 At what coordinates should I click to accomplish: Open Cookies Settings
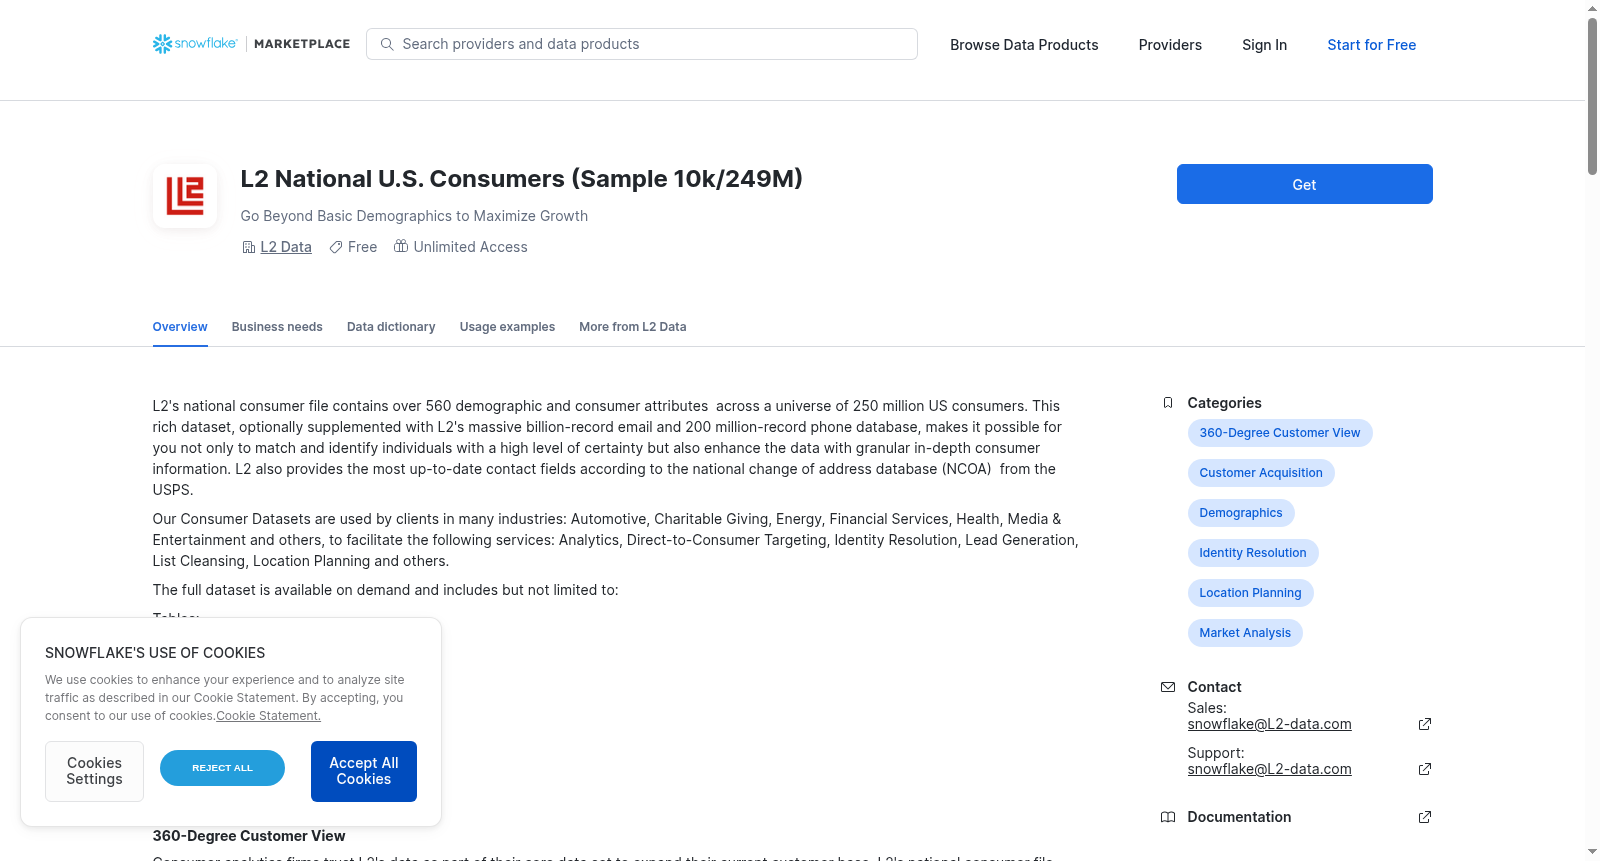click(x=95, y=771)
